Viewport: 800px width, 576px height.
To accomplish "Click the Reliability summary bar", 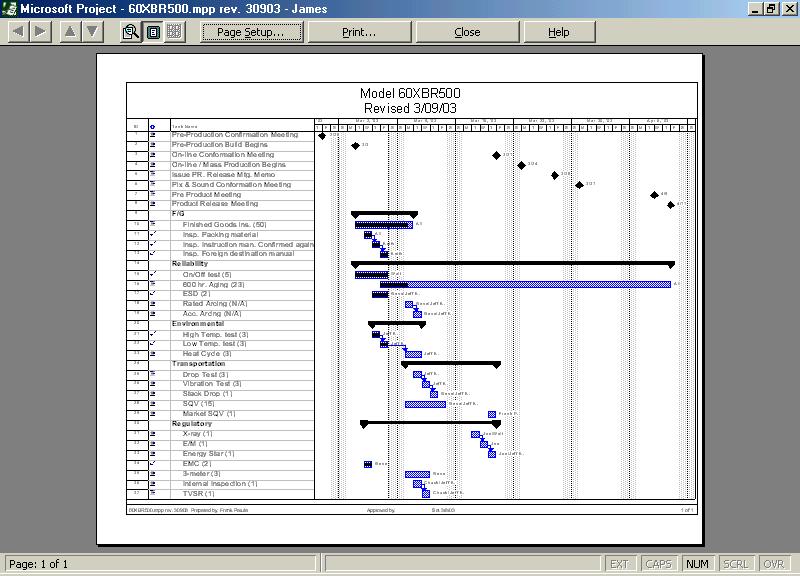I will point(513,264).
